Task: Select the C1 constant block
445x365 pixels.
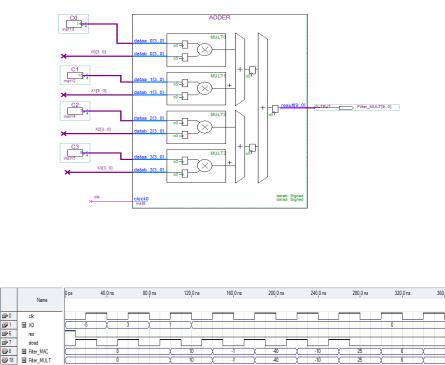Action: [x=75, y=75]
